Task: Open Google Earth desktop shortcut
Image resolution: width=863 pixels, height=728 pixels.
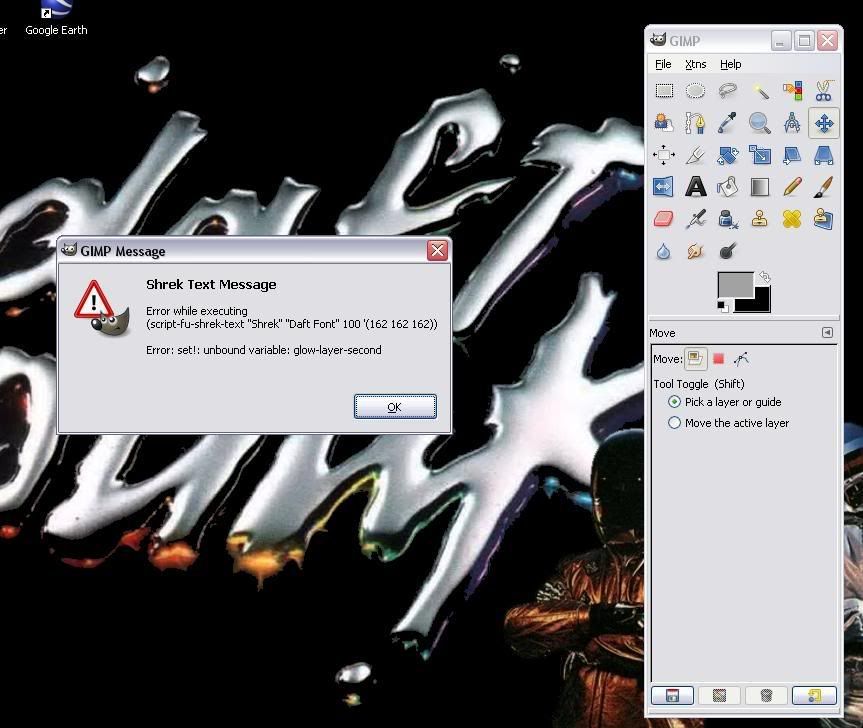Action: pos(56,19)
